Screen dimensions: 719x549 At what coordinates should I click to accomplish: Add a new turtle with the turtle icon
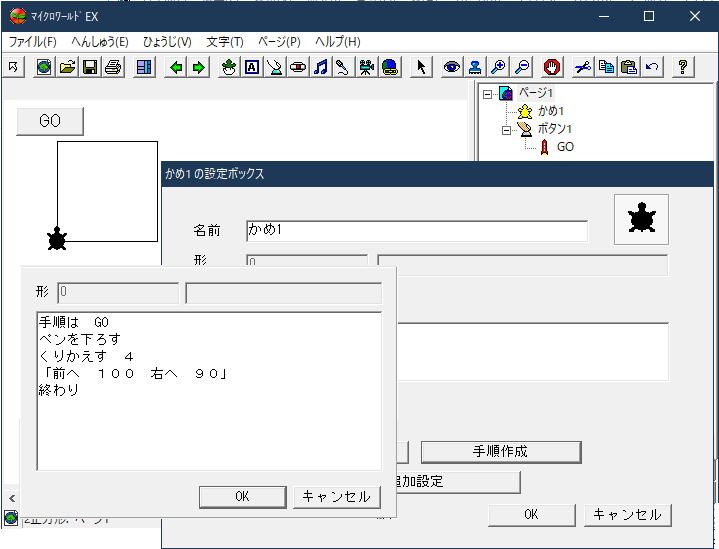tap(229, 67)
